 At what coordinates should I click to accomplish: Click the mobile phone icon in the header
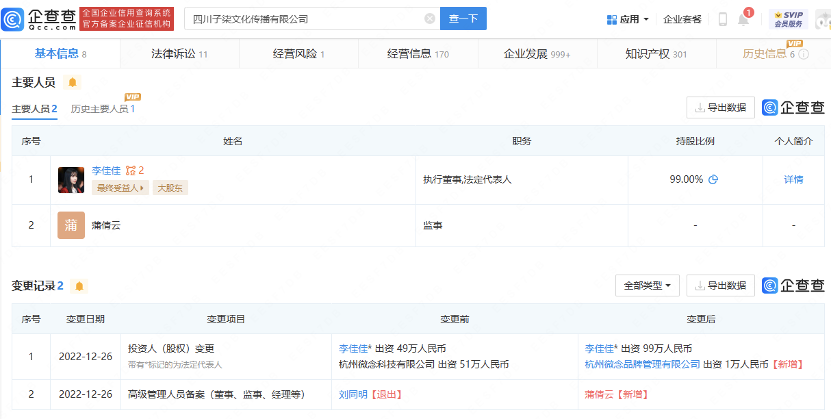click(x=722, y=19)
